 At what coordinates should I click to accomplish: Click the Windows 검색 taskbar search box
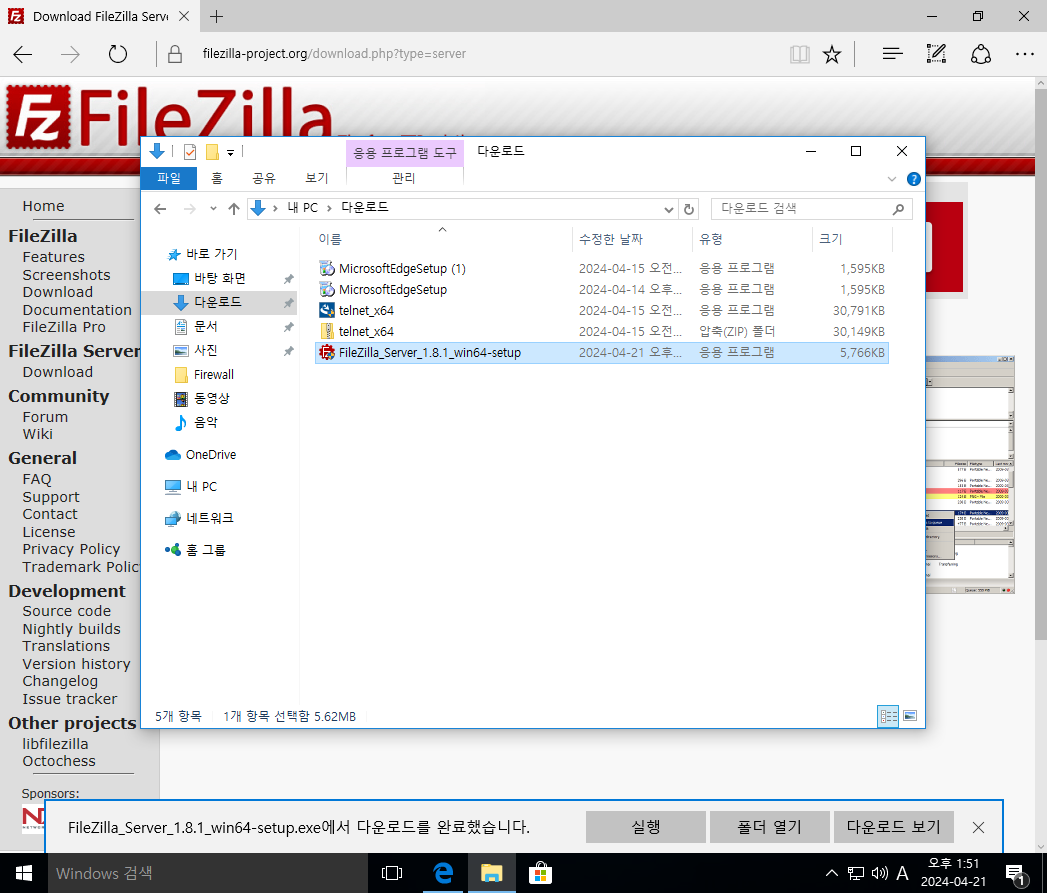pyautogui.click(x=208, y=873)
